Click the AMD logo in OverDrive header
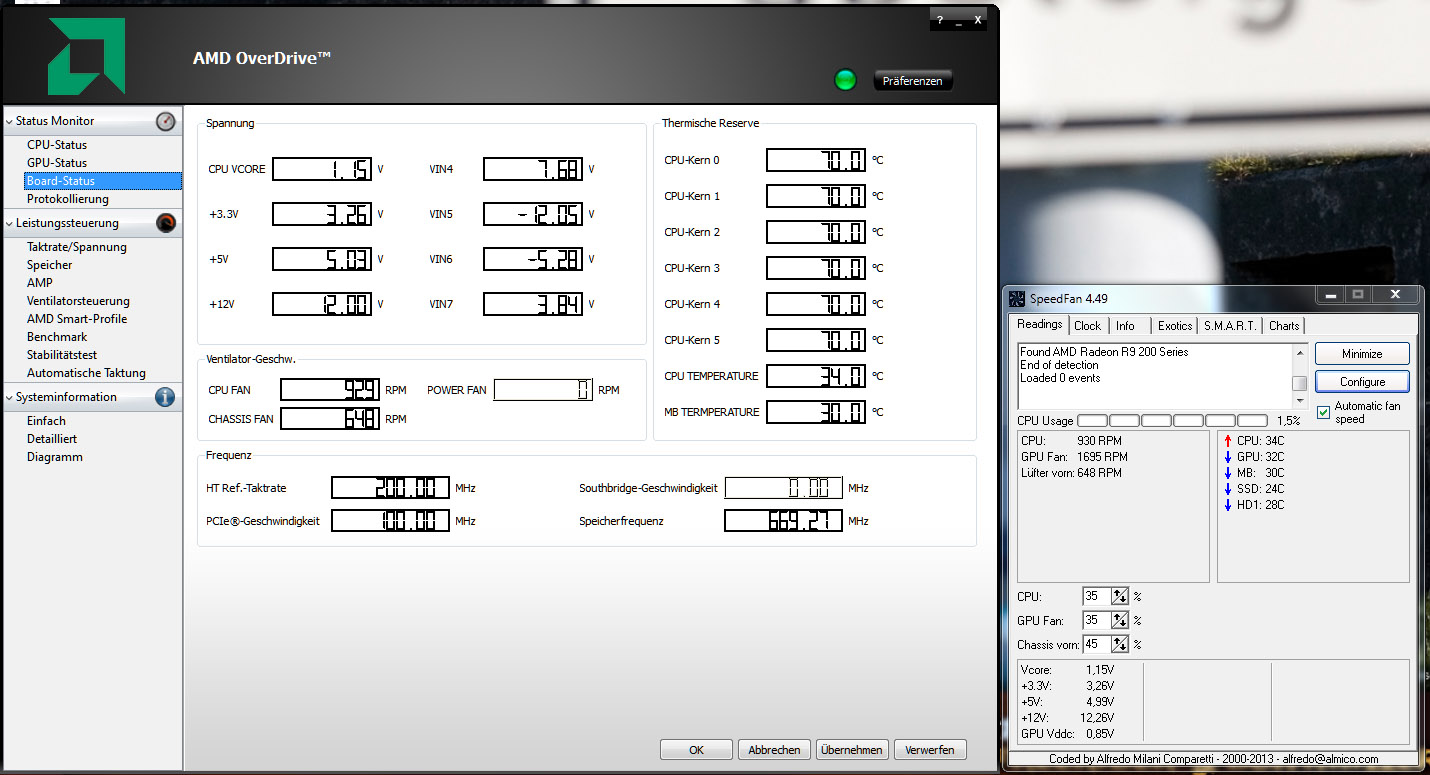 click(x=87, y=56)
